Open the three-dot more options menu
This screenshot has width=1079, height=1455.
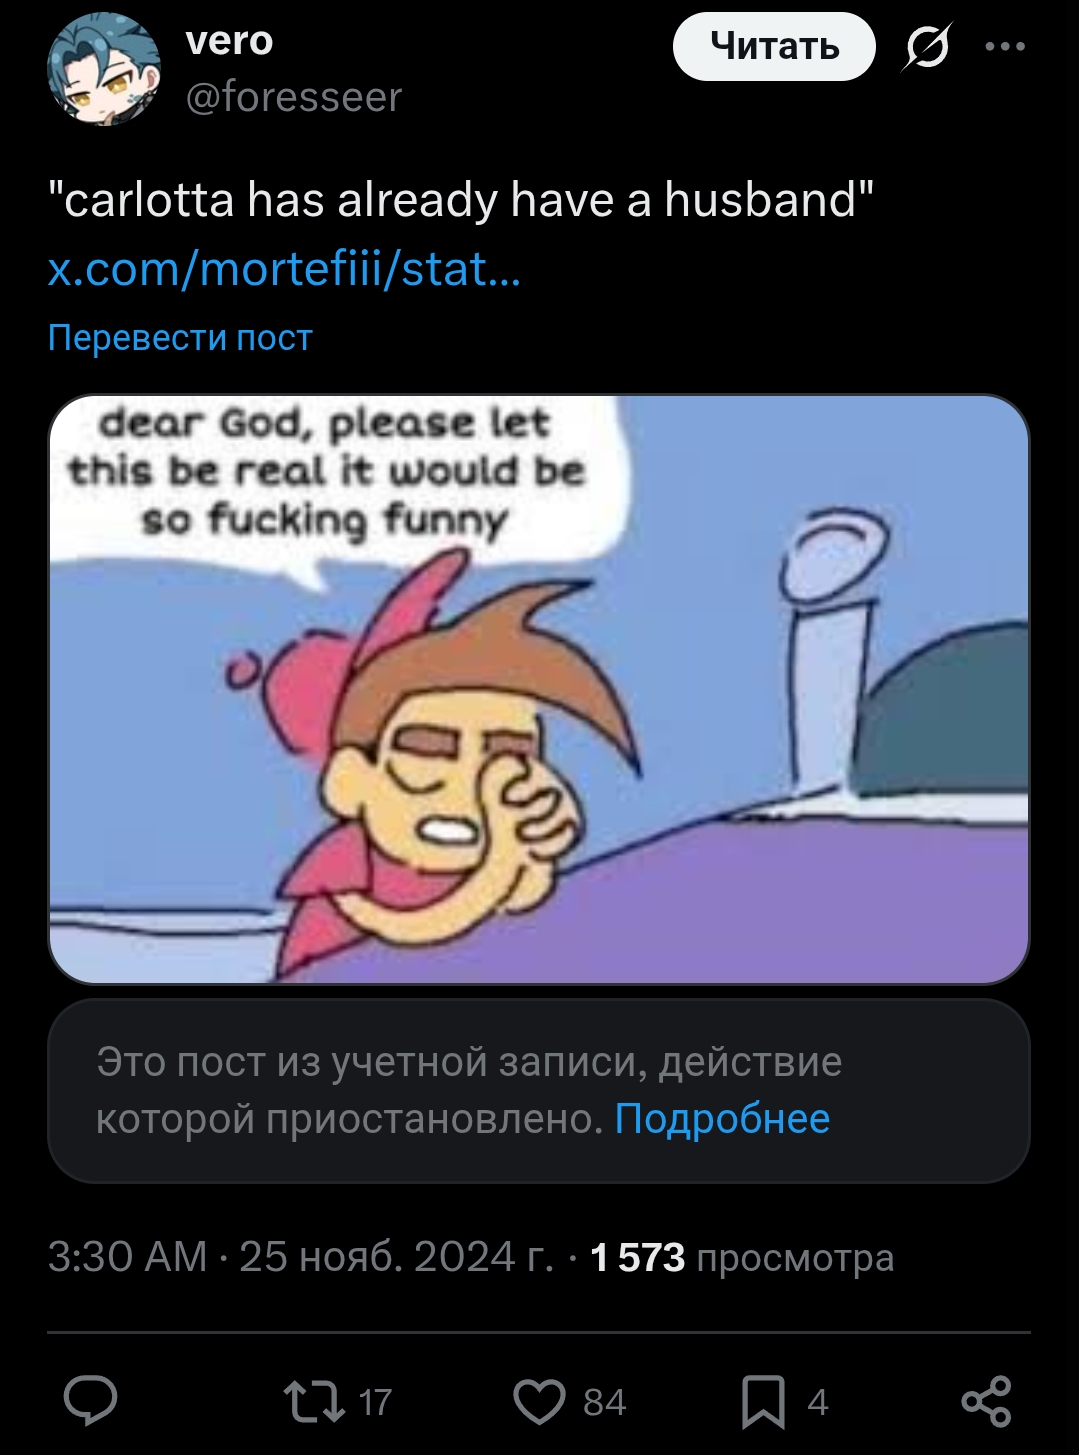1005,47
